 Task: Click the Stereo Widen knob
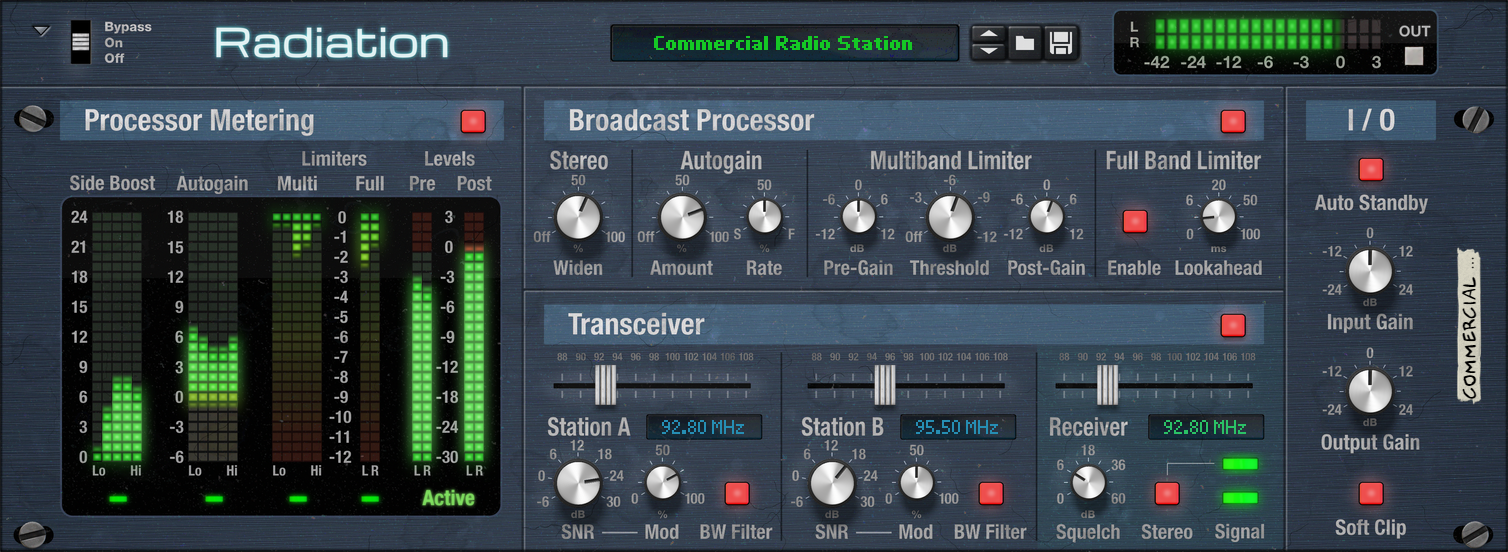click(578, 218)
